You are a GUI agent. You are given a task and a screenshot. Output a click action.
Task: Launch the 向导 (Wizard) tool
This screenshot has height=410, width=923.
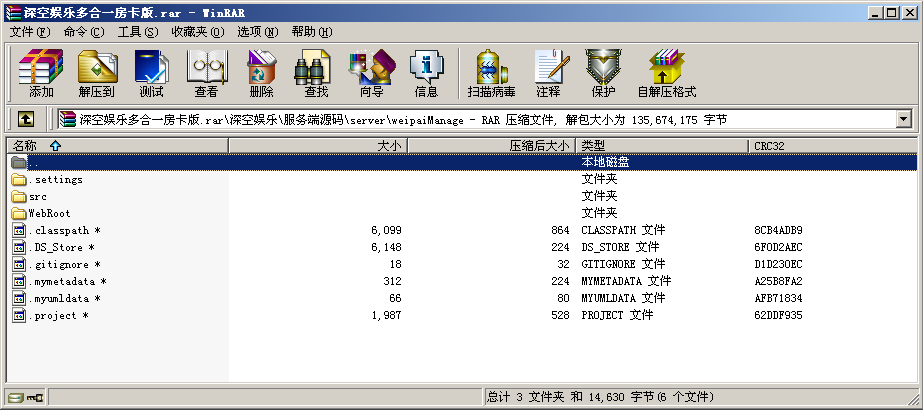(371, 74)
